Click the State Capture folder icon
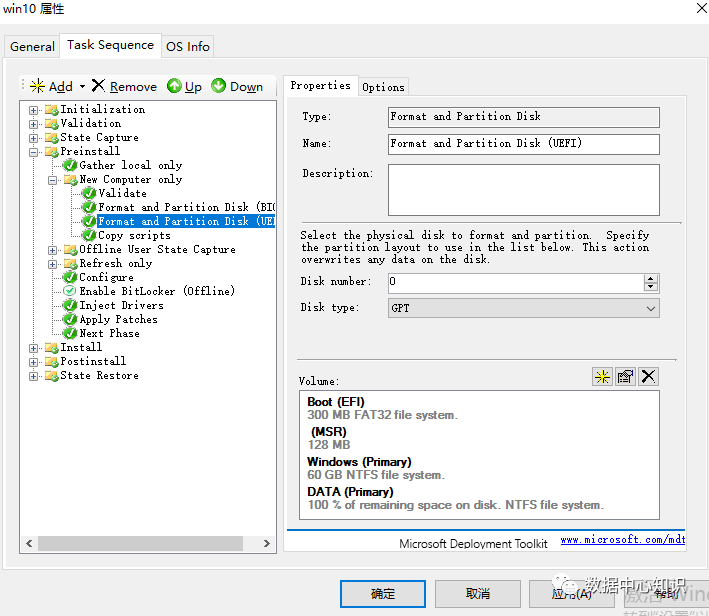The width and height of the screenshot is (709, 616). click(52, 138)
